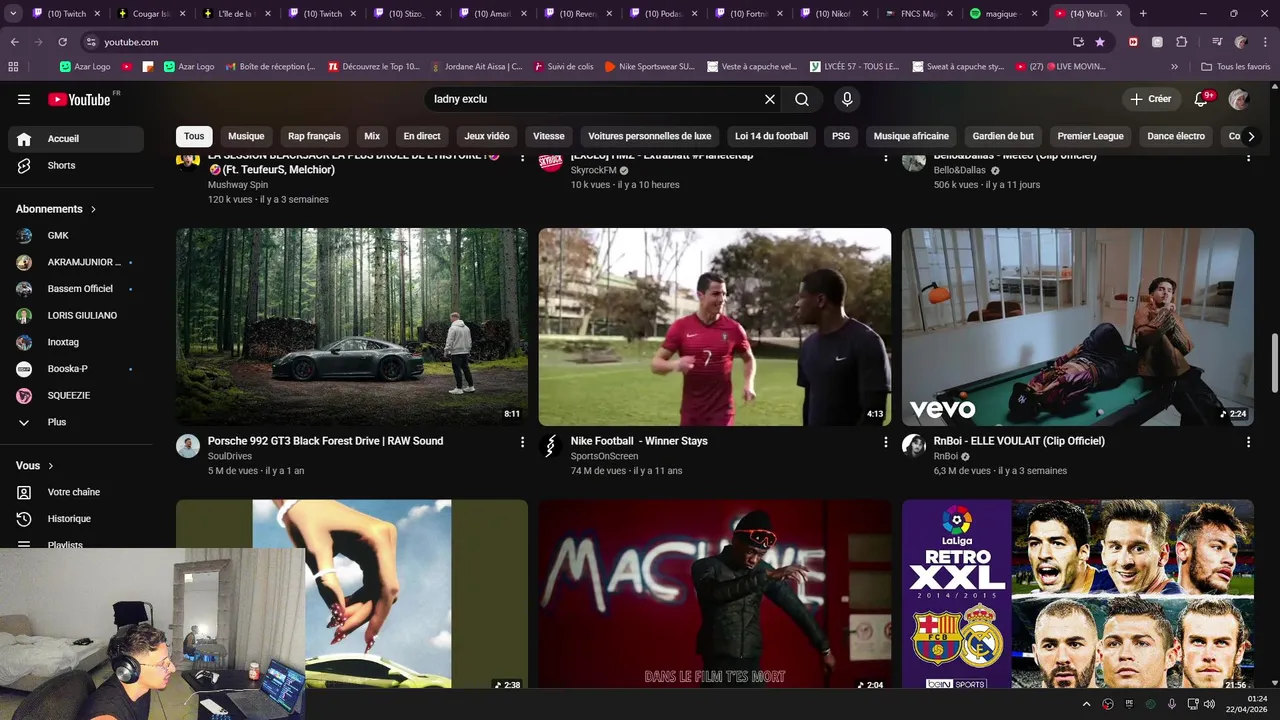Switch to the magique browser tab
This screenshot has width=1280, height=720.
coord(1004,14)
